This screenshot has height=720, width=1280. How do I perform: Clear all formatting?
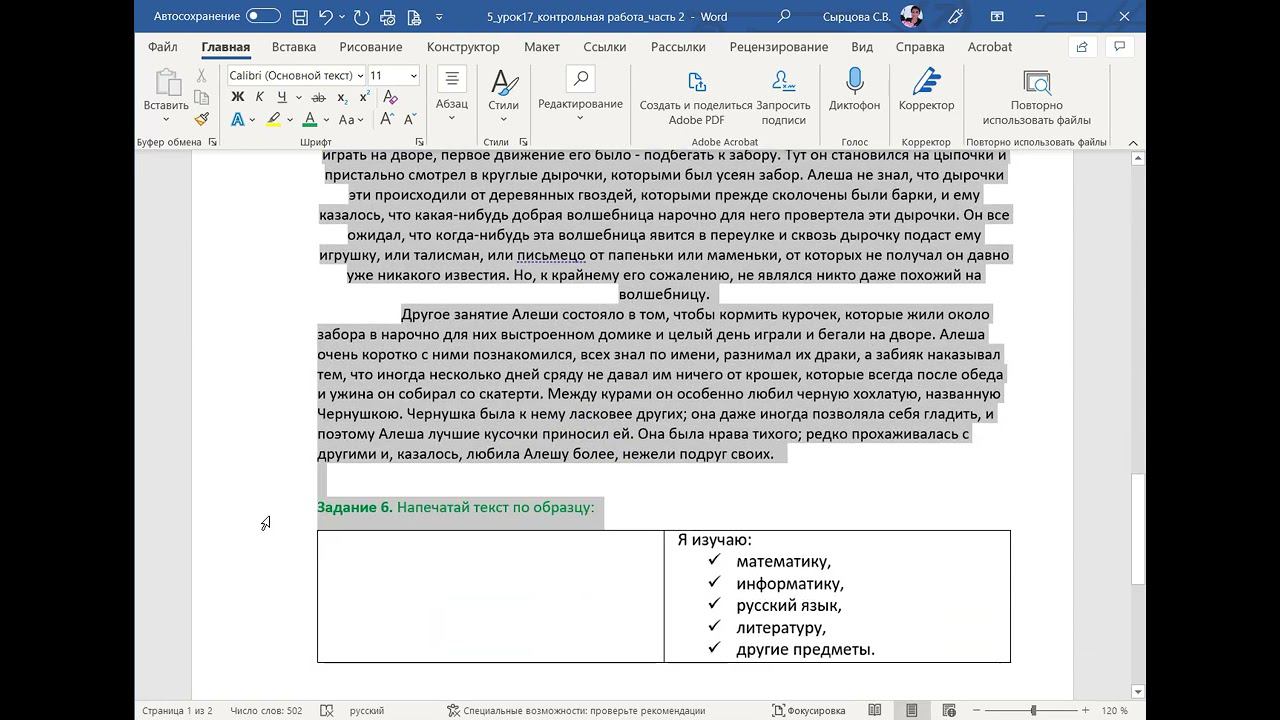390,97
